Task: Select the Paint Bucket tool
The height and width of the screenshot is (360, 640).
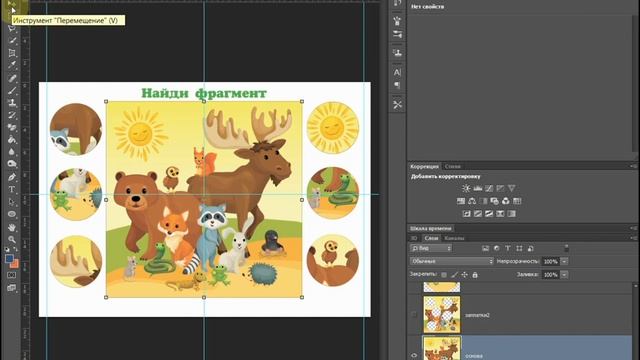Action: coord(12,140)
